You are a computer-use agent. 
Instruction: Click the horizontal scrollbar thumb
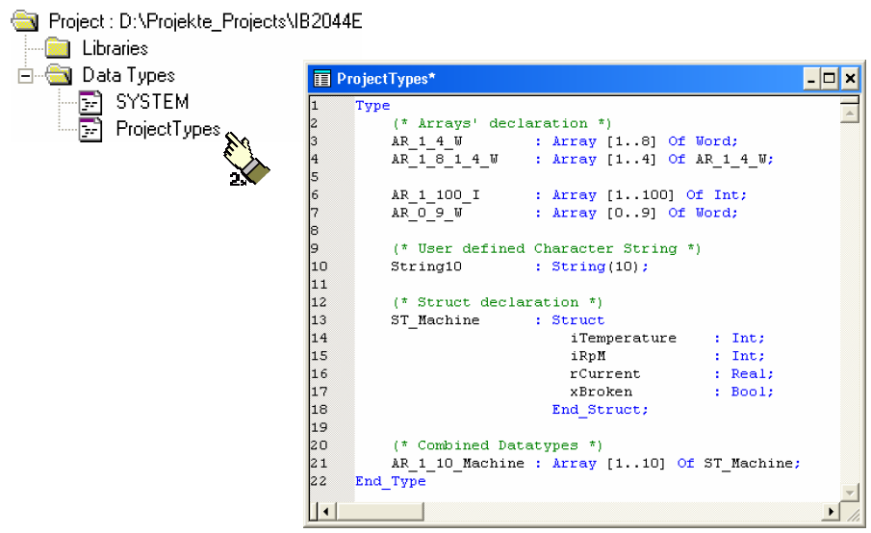pos(379,511)
